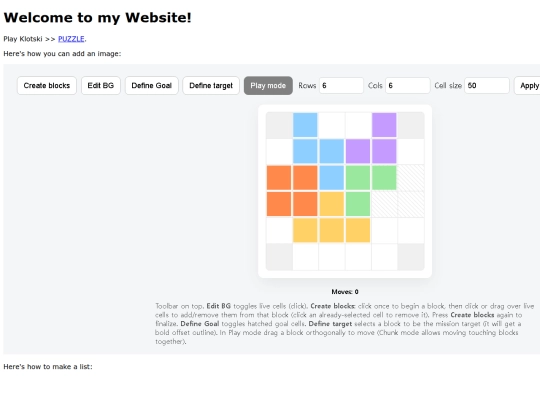Select the Edit BG mode

[x=101, y=85]
